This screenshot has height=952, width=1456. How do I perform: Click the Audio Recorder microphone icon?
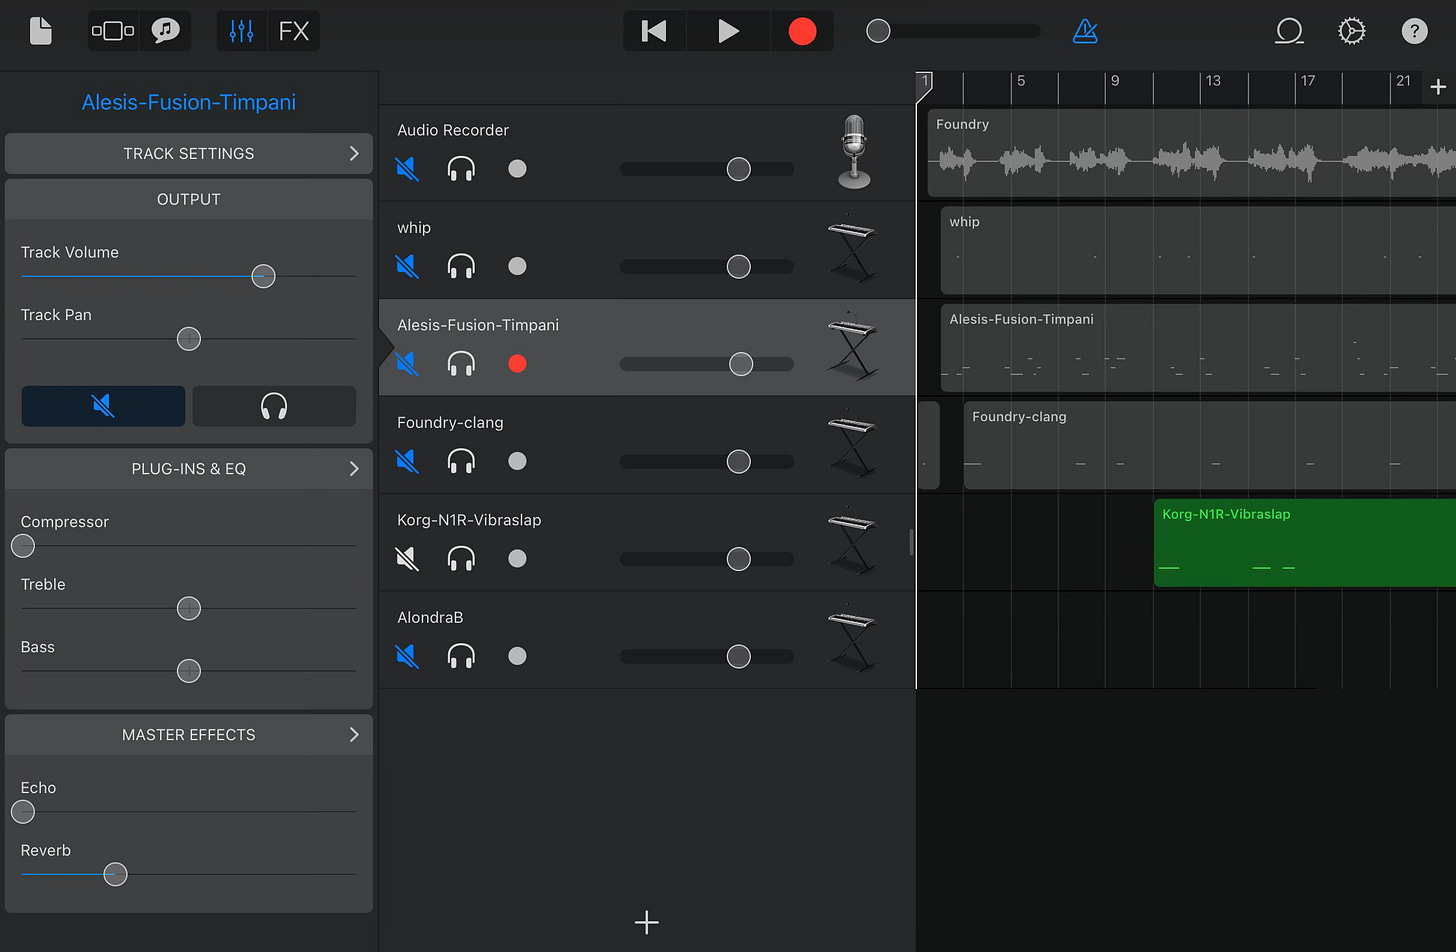[x=853, y=152]
